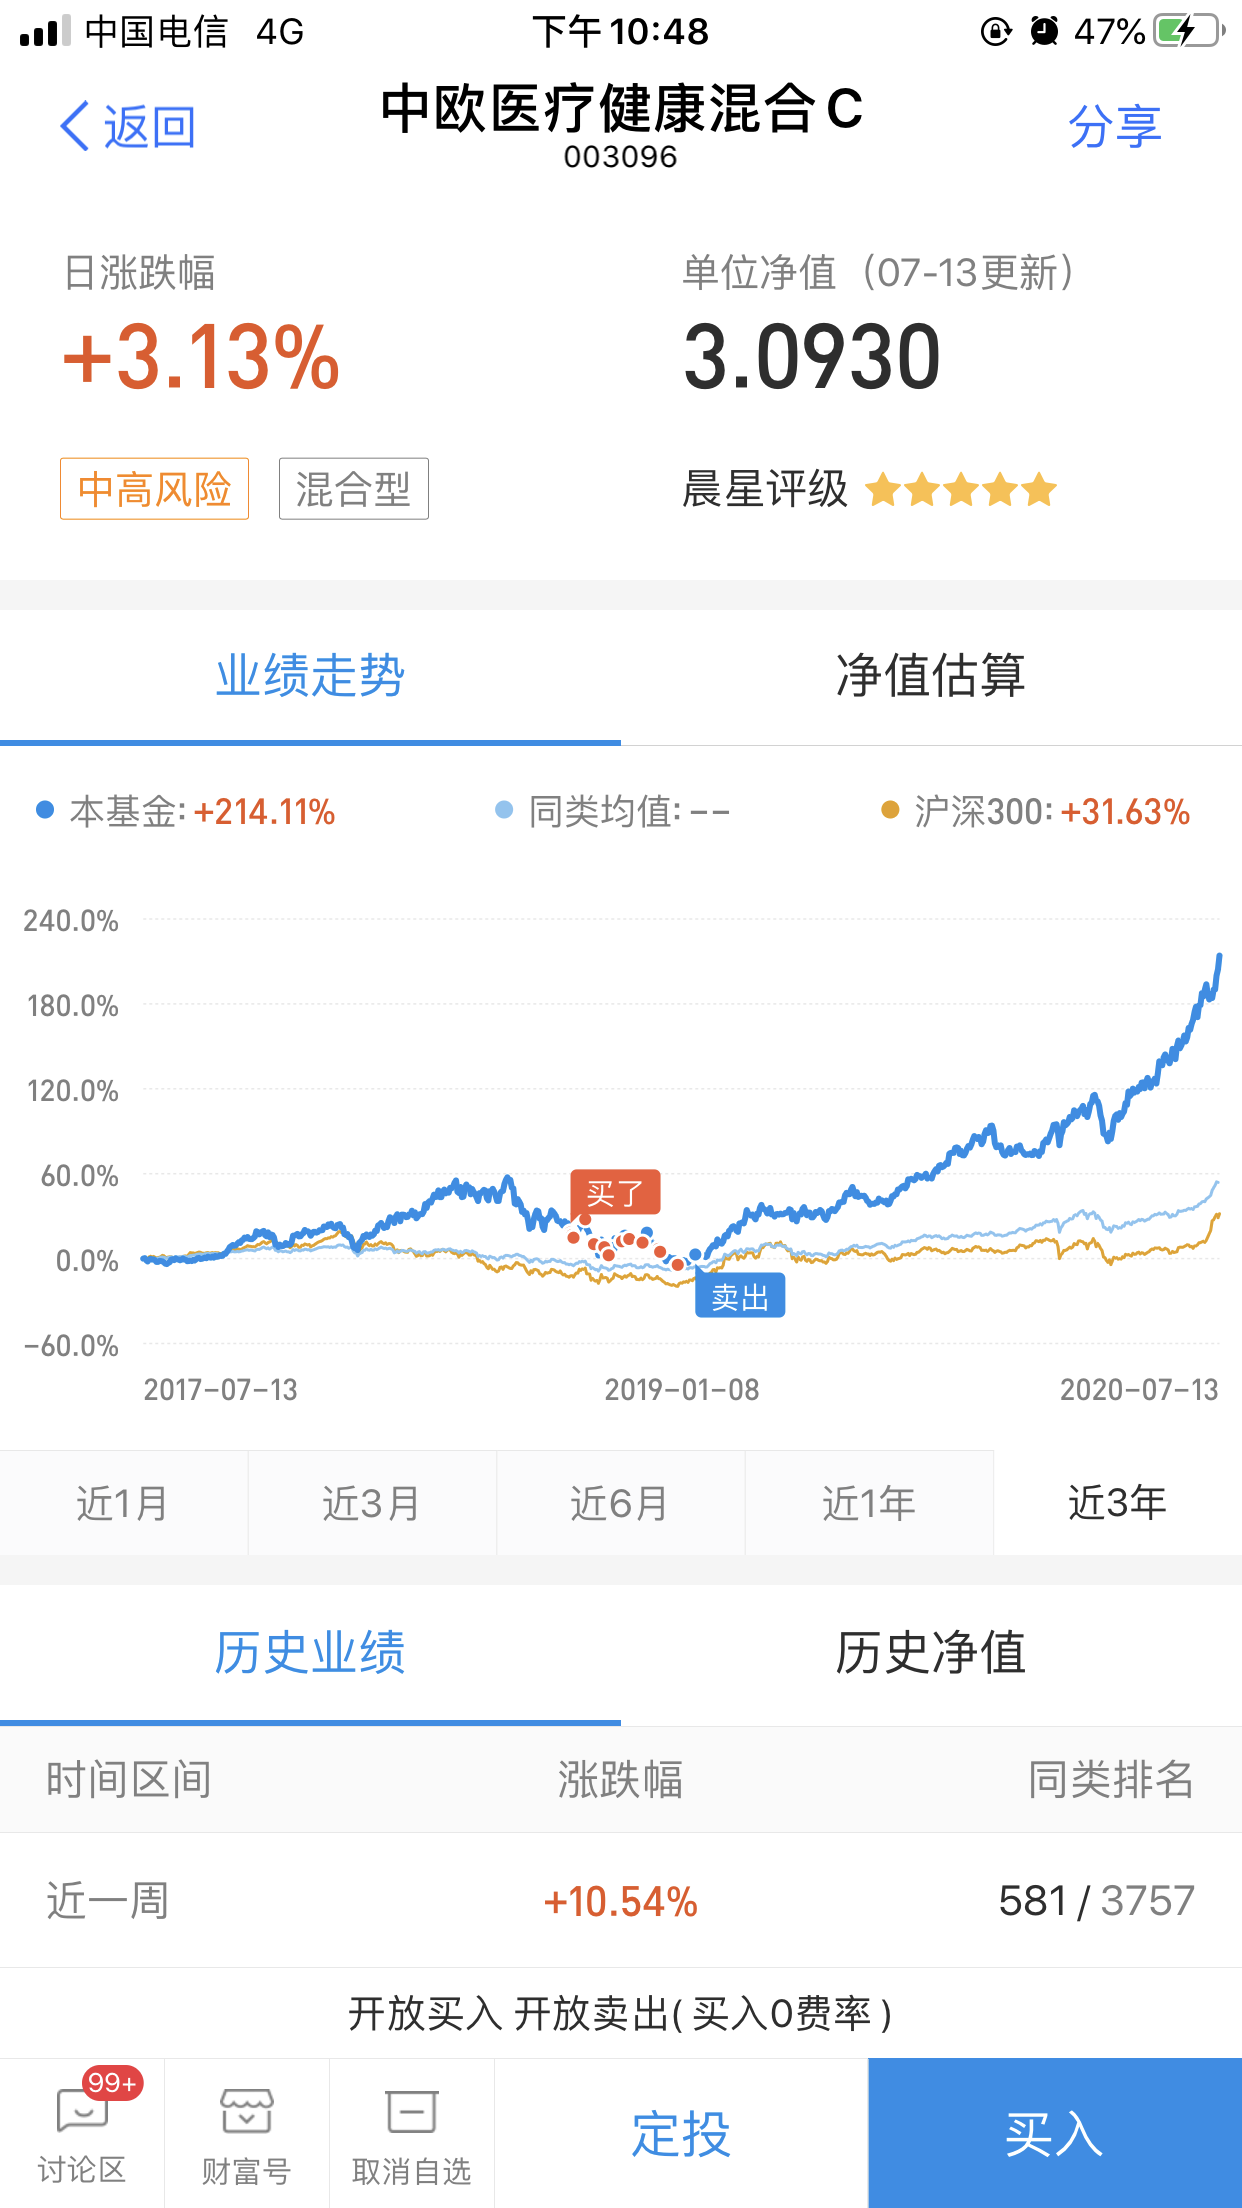This screenshot has width=1242, height=2208.
Task: Tap the Morningstar five-star rating
Action: 960,490
